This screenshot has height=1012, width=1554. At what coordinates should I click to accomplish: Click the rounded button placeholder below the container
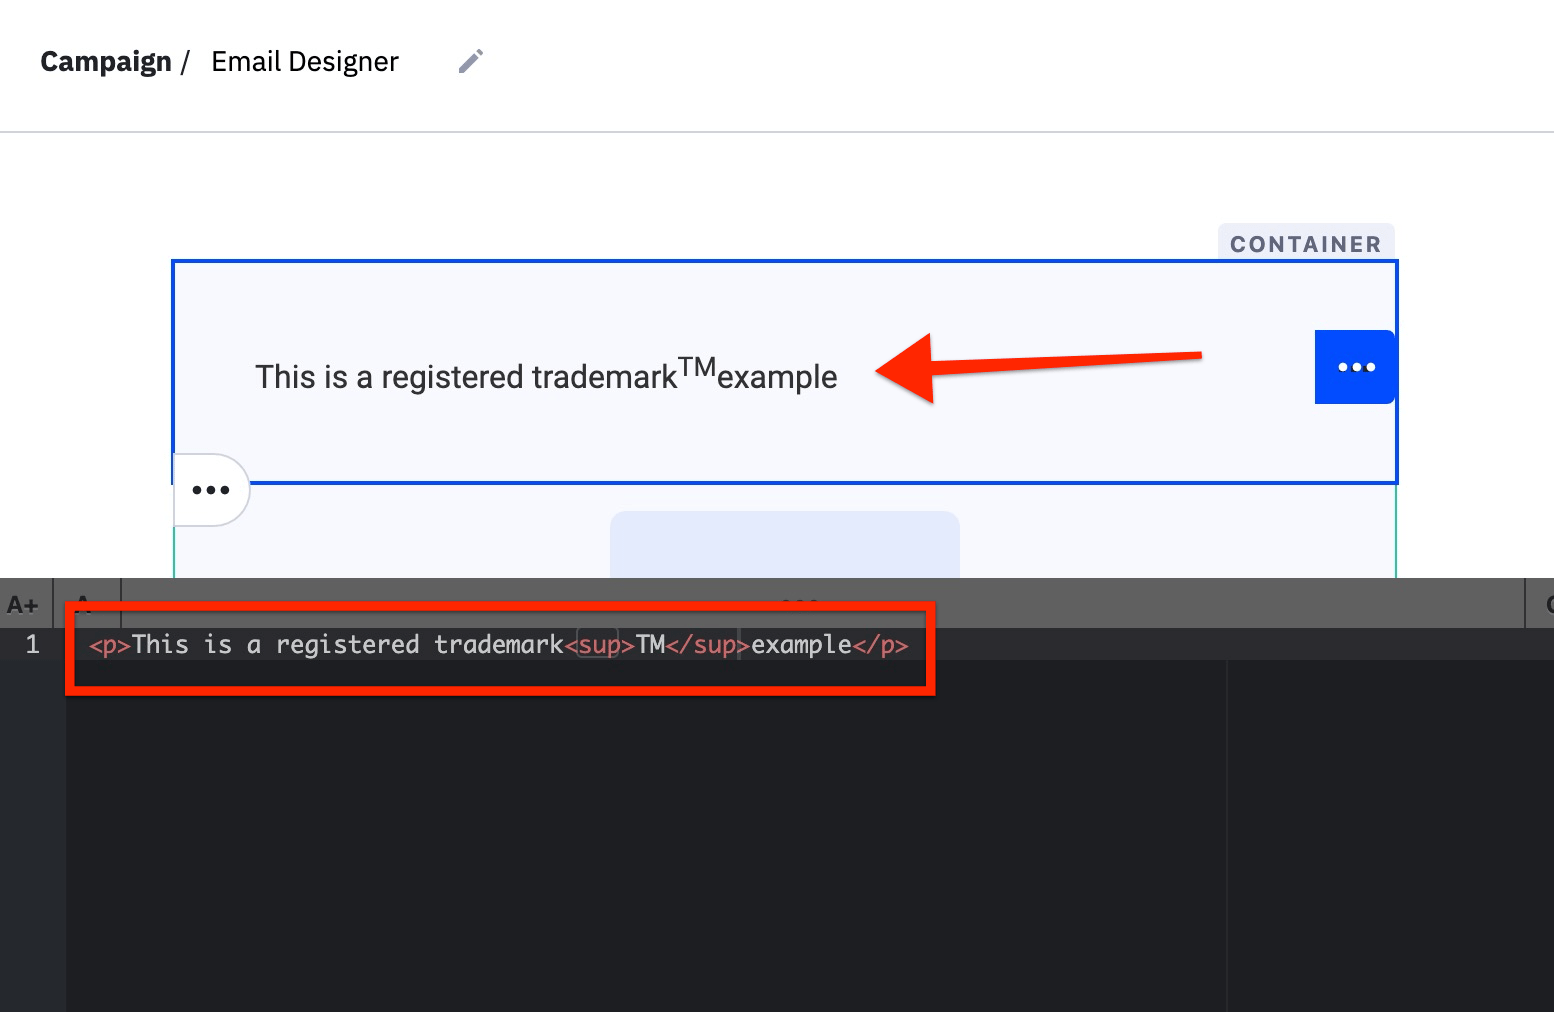pos(784,545)
